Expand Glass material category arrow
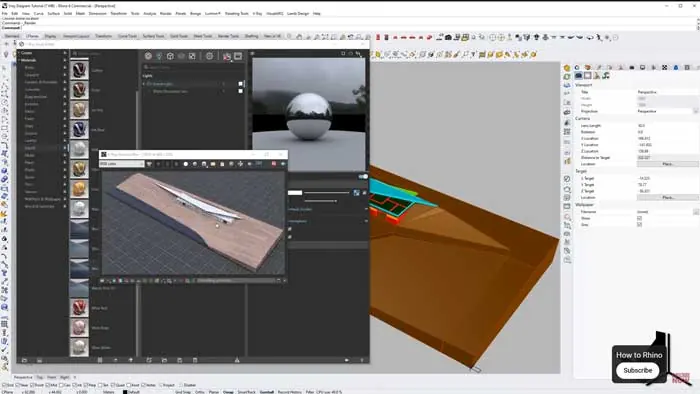The width and height of the screenshot is (700, 394). pos(65,126)
